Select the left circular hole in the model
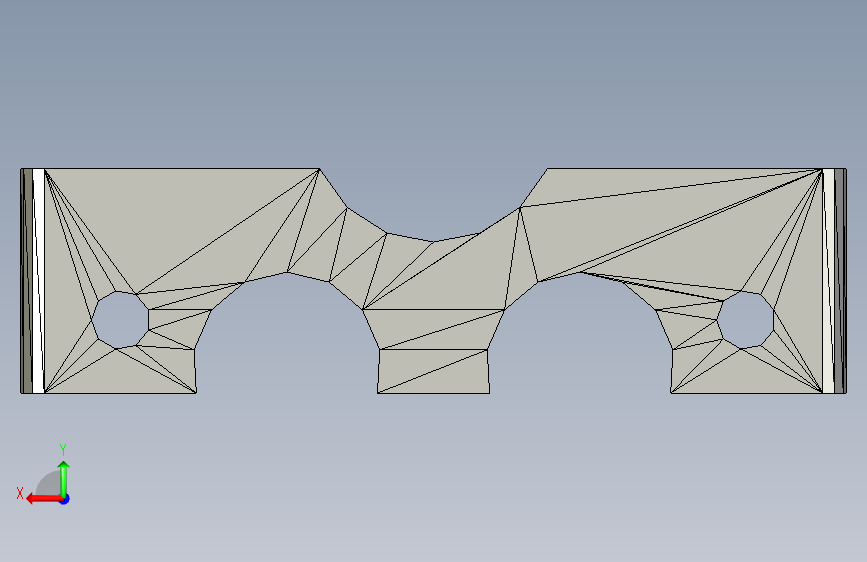The image size is (867, 562). [x=120, y=320]
